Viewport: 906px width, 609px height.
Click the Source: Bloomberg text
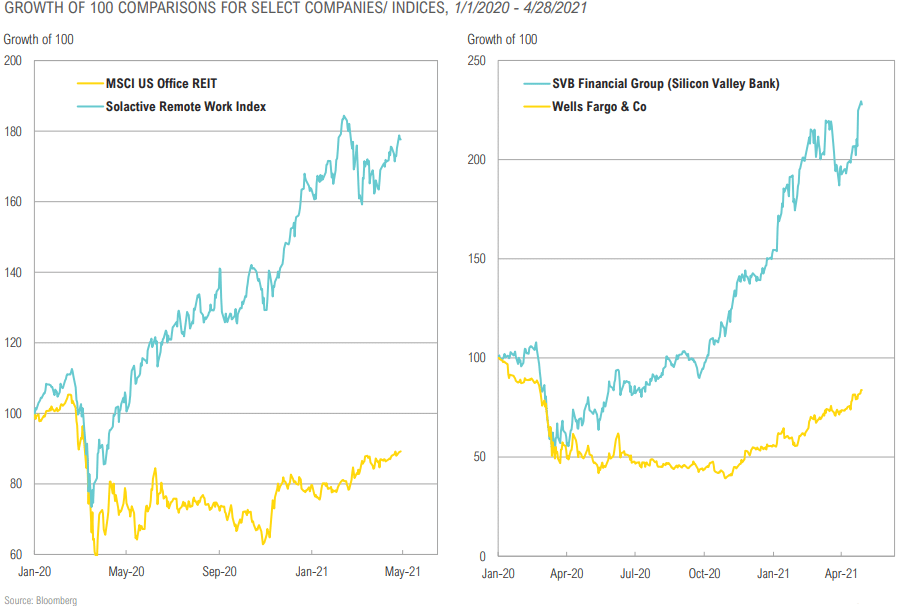click(x=40, y=600)
